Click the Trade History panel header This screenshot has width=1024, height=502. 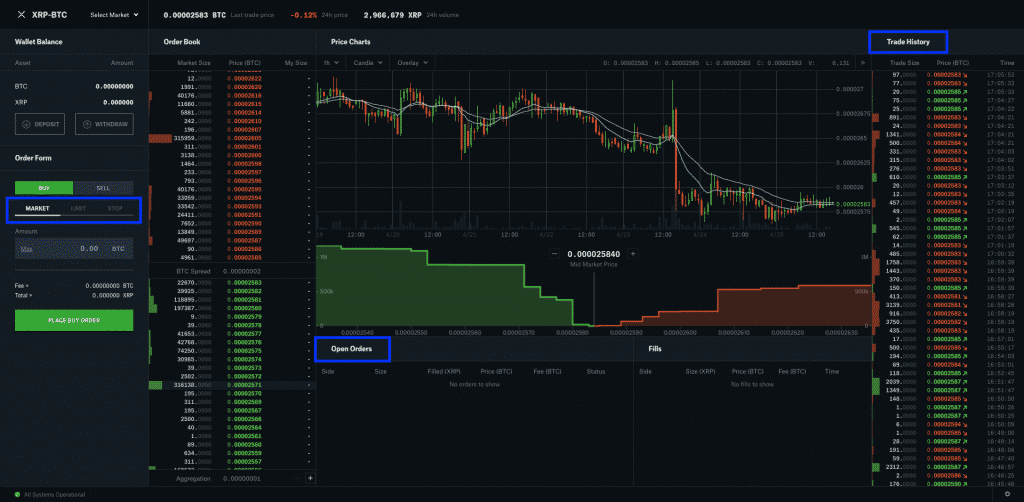pyautogui.click(x=907, y=42)
